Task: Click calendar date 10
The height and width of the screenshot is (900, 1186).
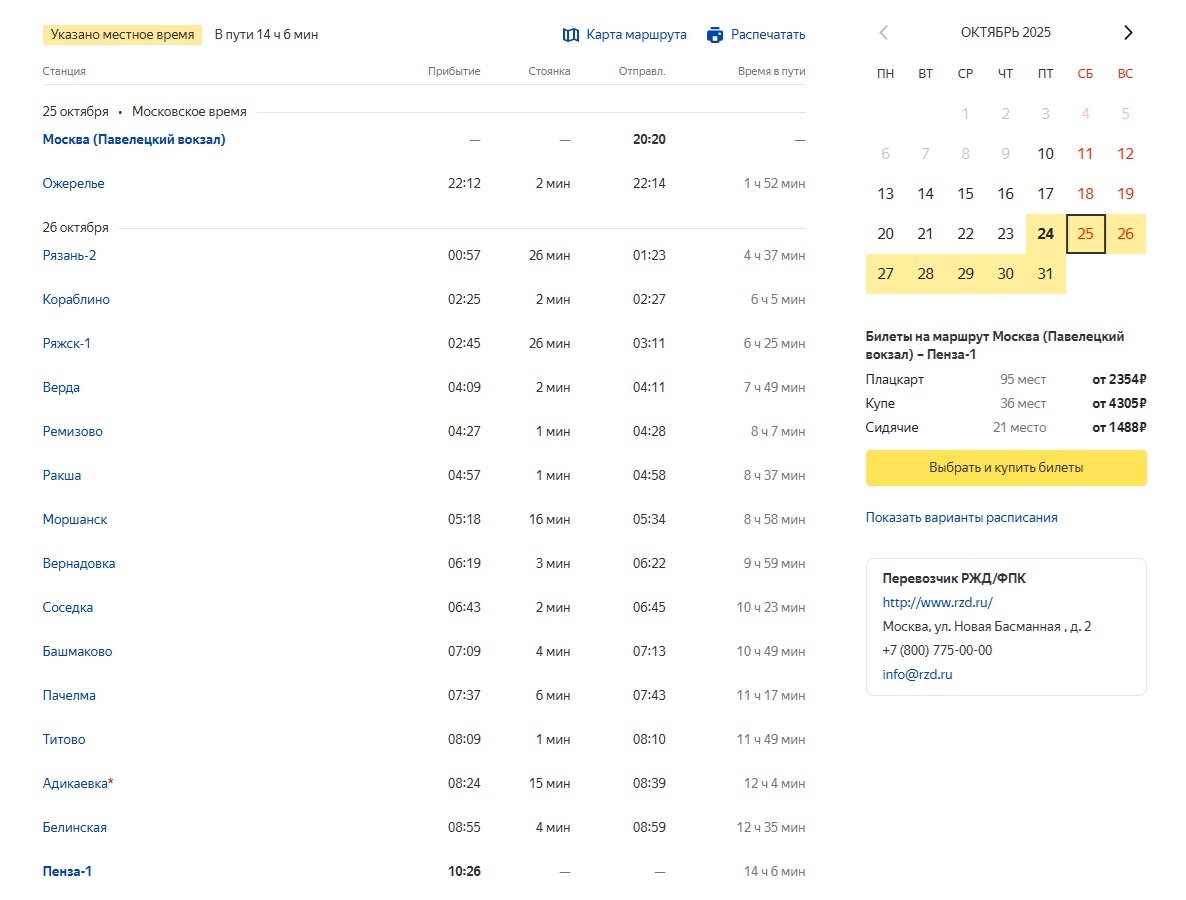Action: (1045, 154)
